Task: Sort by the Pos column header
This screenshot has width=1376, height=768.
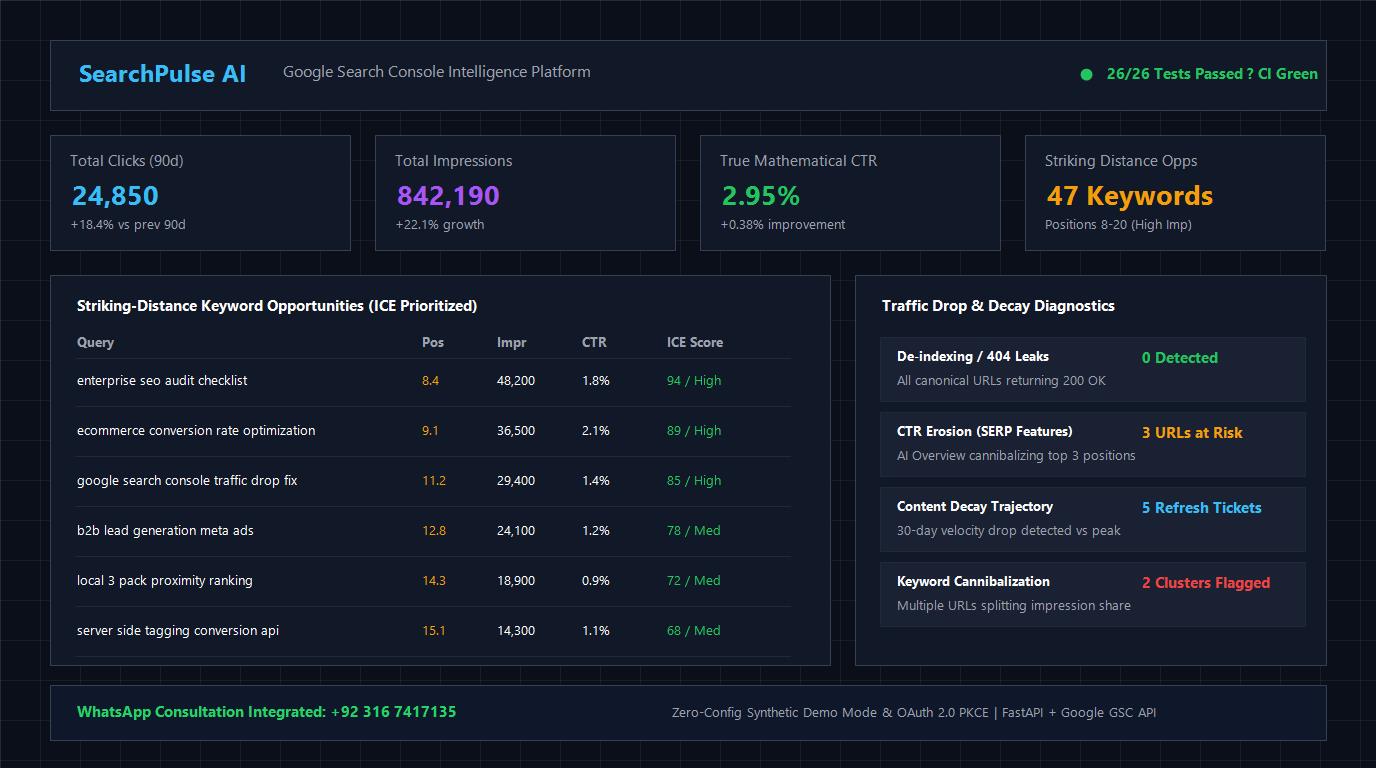Action: pos(433,342)
